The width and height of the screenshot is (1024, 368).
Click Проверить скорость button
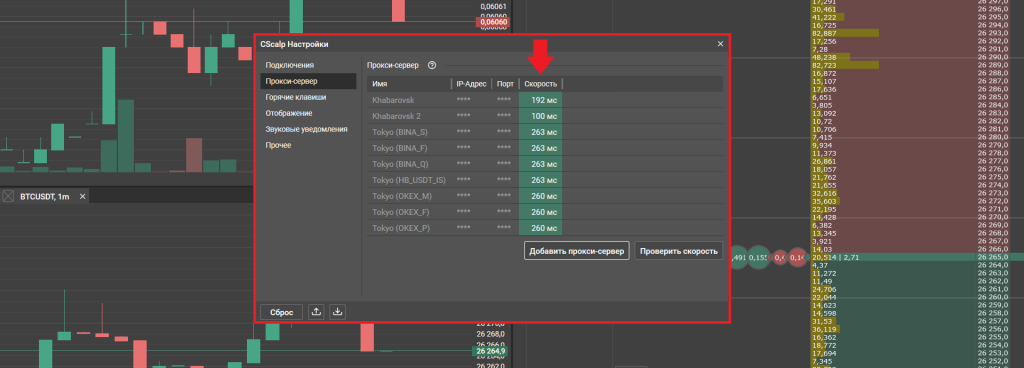(x=679, y=251)
